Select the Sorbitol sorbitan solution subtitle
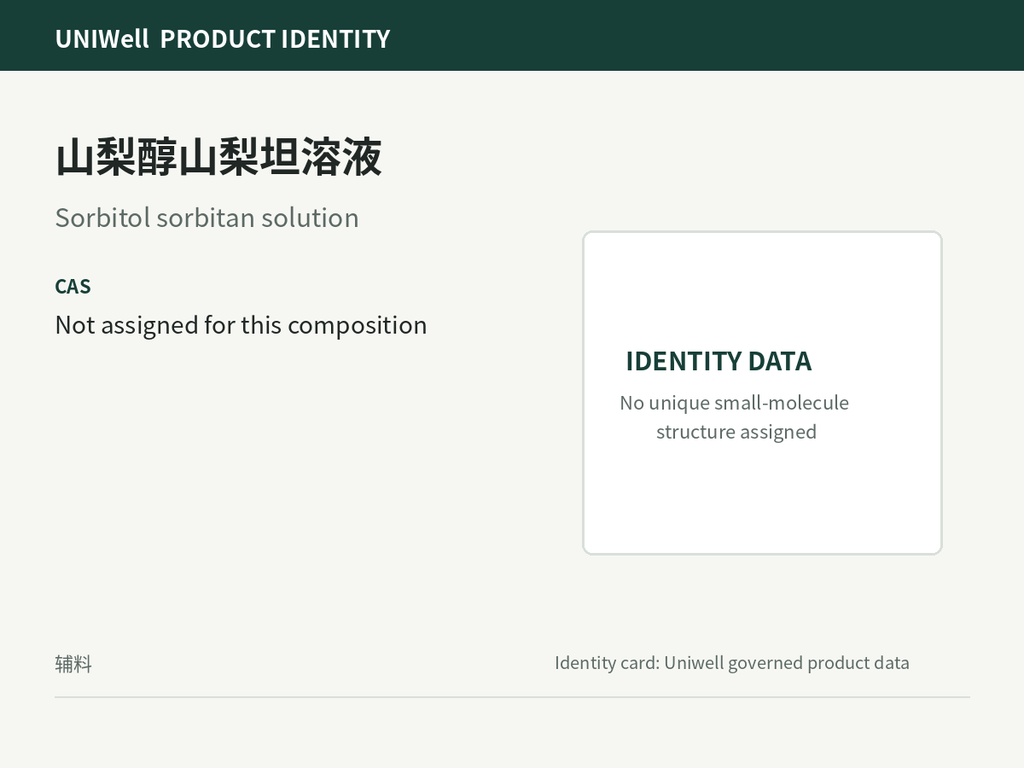1024x768 pixels. click(x=207, y=218)
